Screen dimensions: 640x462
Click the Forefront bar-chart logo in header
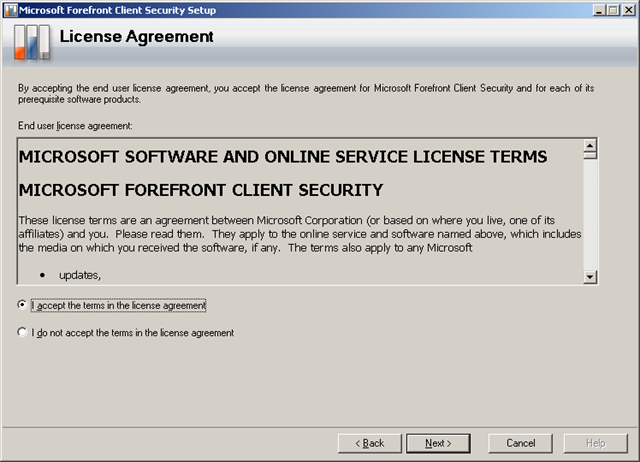(32, 42)
